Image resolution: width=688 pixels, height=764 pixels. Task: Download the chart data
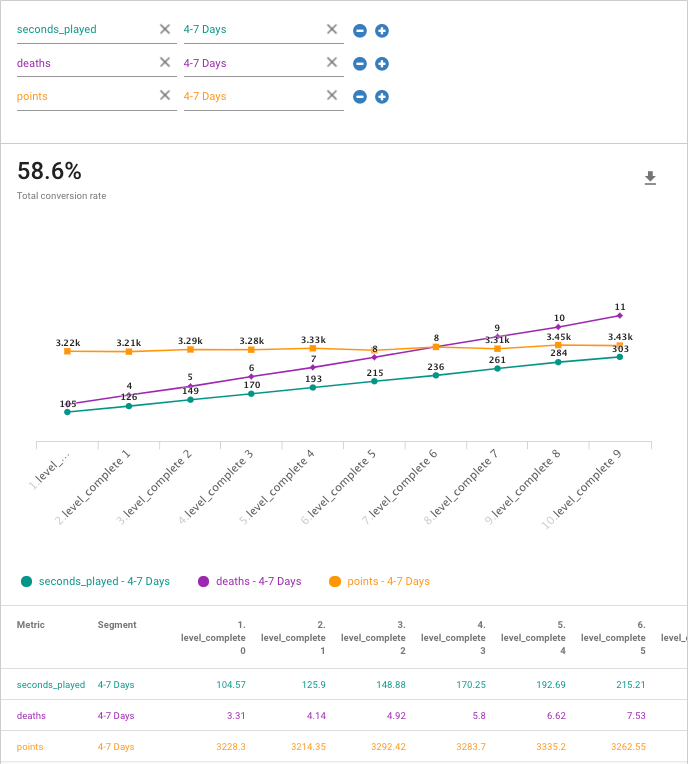coord(650,178)
